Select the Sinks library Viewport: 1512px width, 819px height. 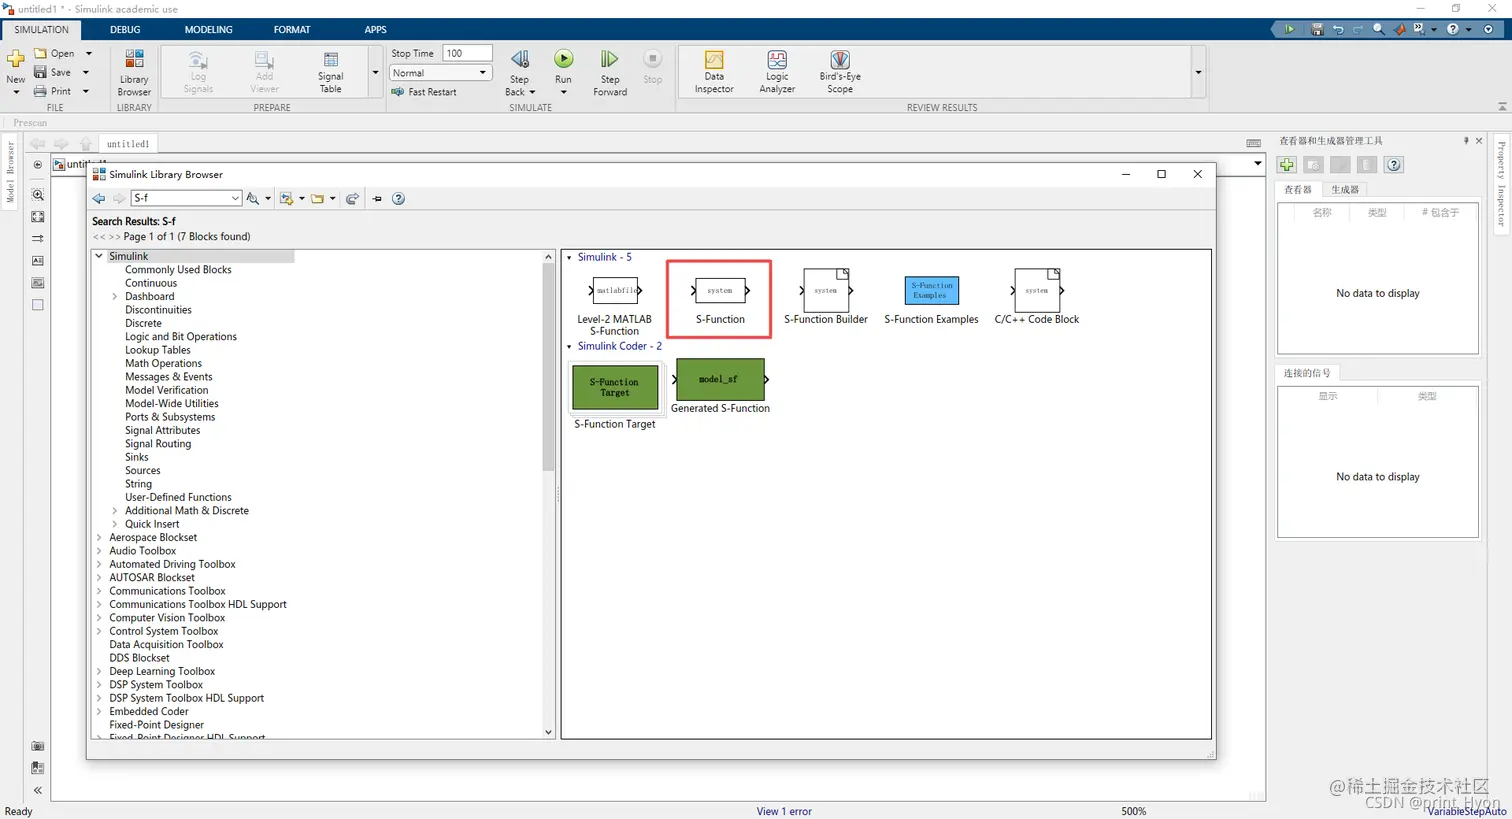point(137,457)
